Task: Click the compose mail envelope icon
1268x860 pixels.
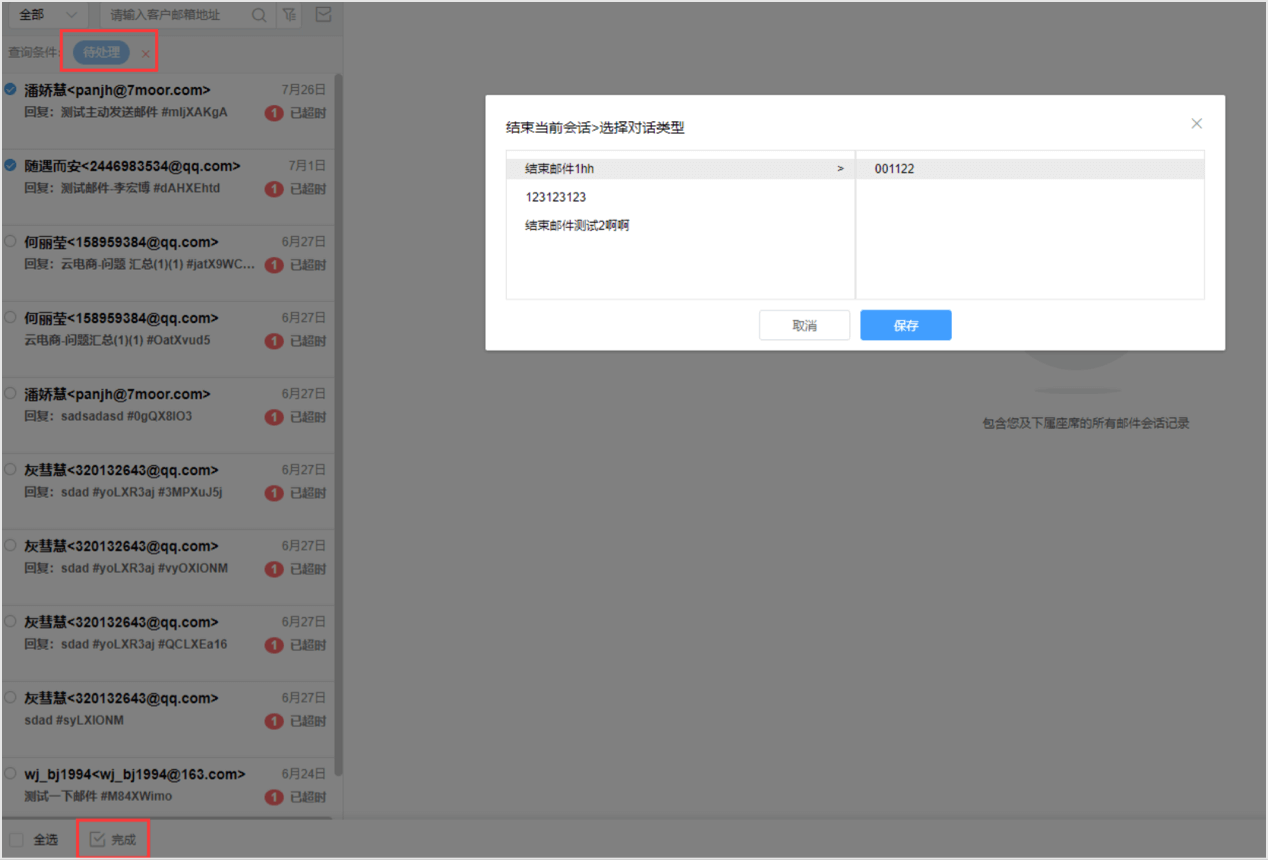Action: [323, 15]
